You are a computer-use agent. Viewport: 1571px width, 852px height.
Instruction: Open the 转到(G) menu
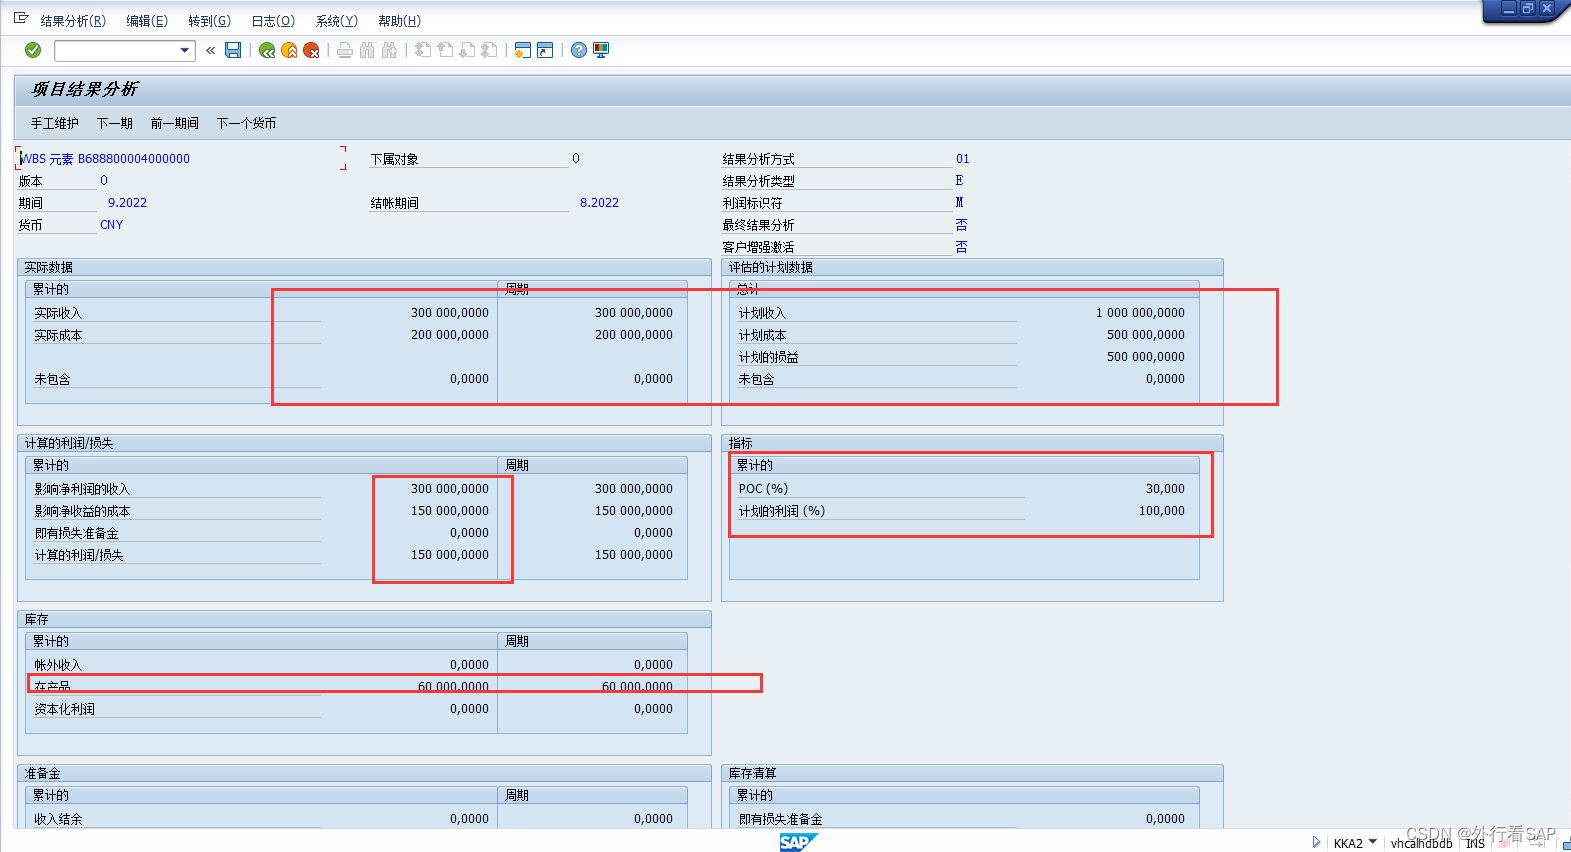[x=210, y=21]
